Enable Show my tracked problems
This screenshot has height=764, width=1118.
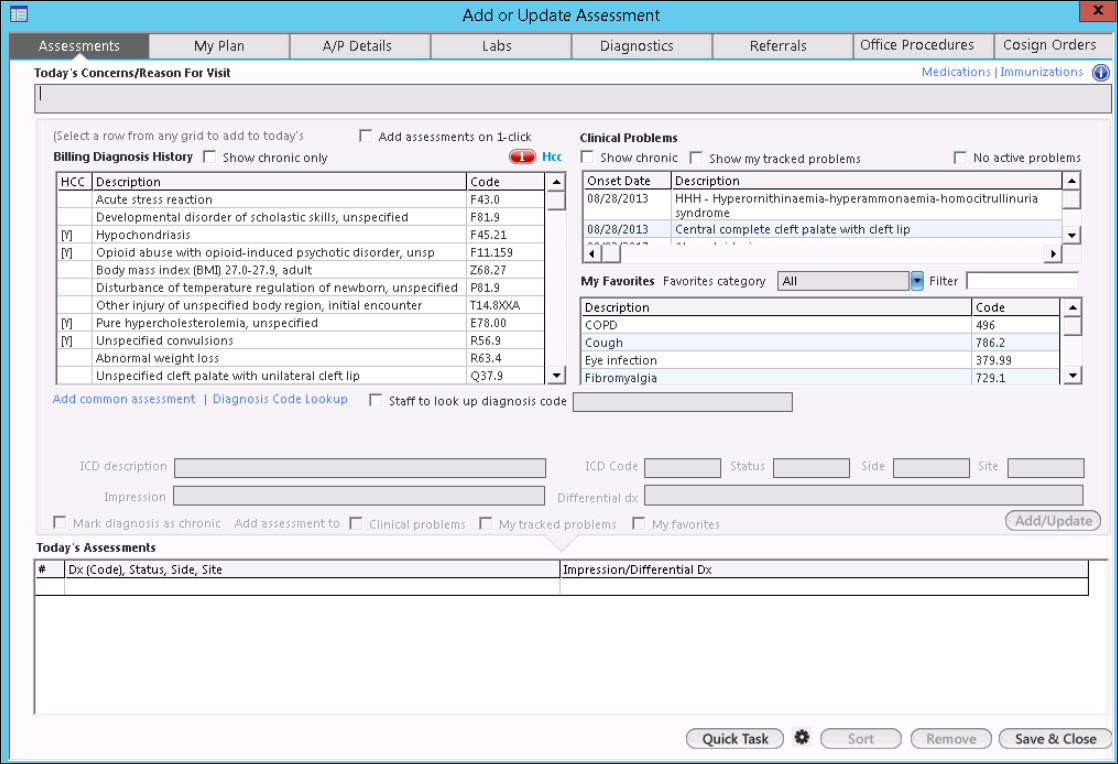point(697,158)
